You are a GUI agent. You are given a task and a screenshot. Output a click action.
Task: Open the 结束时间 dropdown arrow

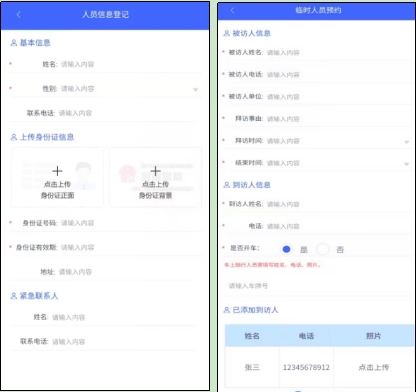coord(407,164)
